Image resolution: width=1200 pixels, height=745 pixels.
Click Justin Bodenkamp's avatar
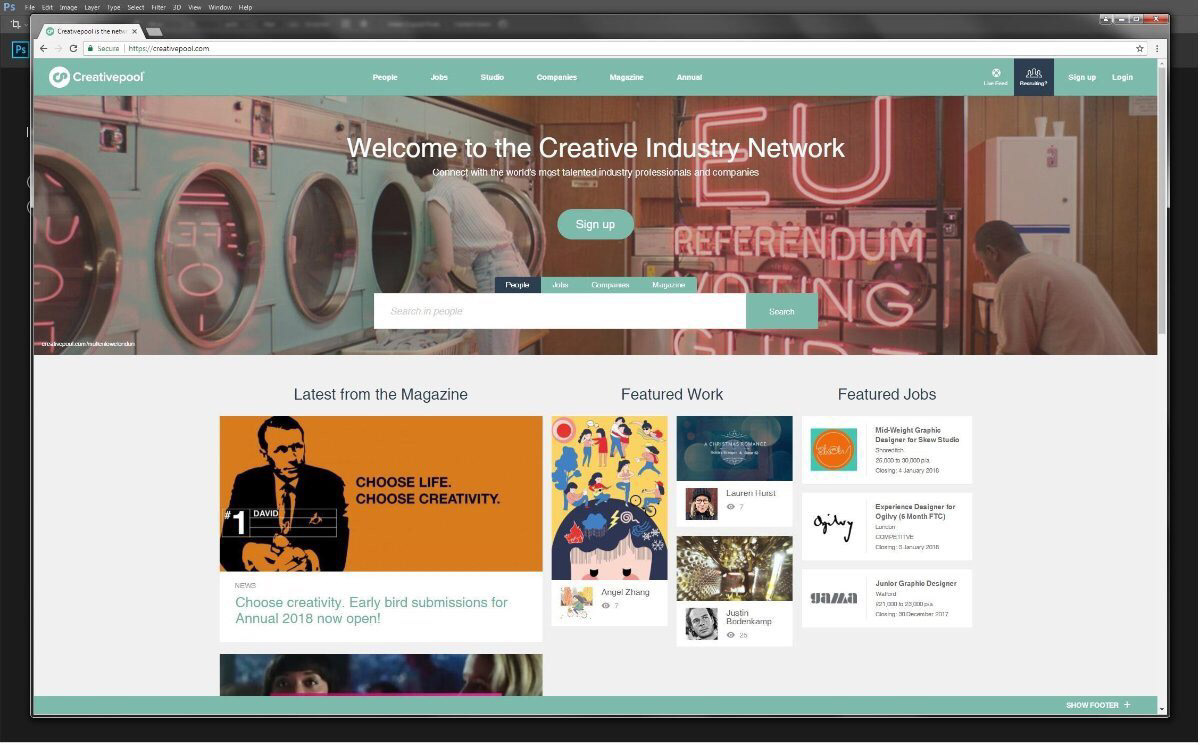click(701, 623)
